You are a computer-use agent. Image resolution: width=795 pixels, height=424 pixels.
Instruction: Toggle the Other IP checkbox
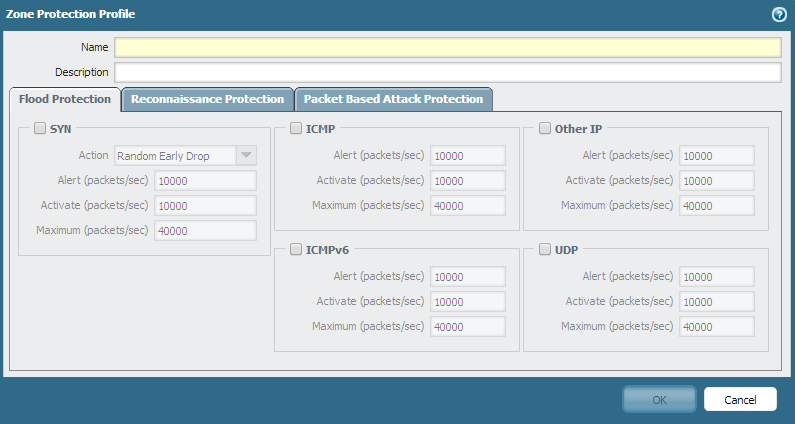point(545,128)
